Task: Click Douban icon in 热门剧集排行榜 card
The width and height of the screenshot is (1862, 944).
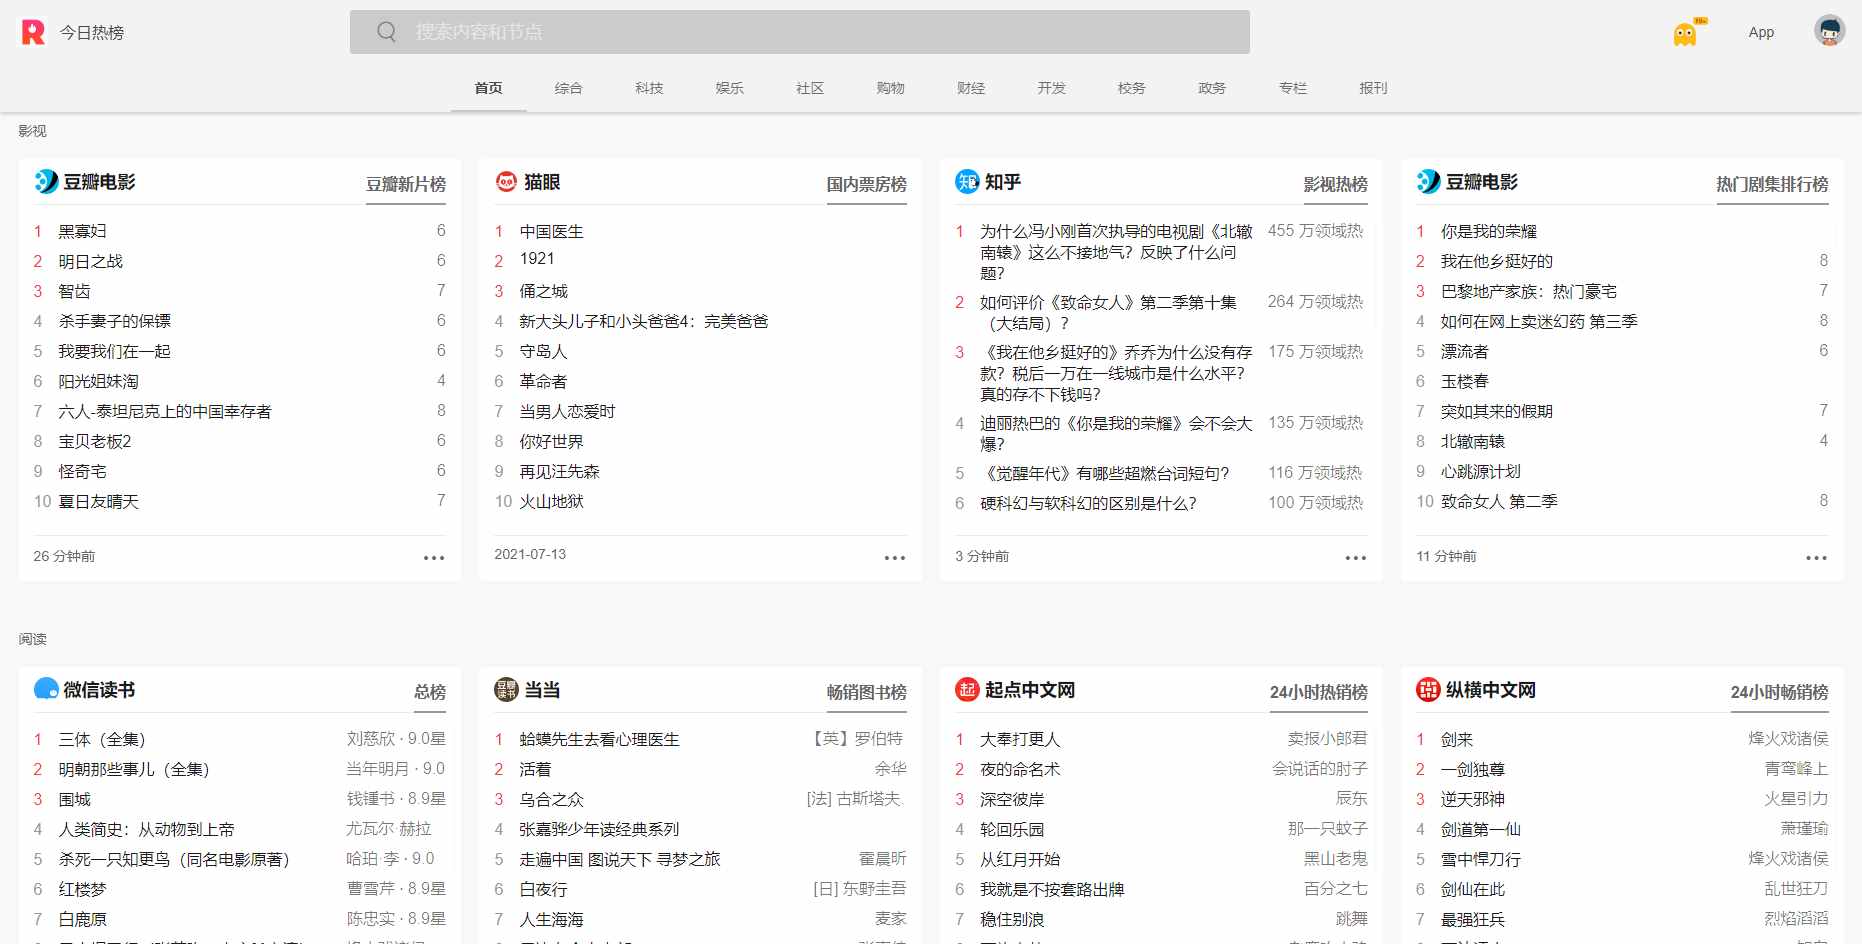Action: (1428, 181)
